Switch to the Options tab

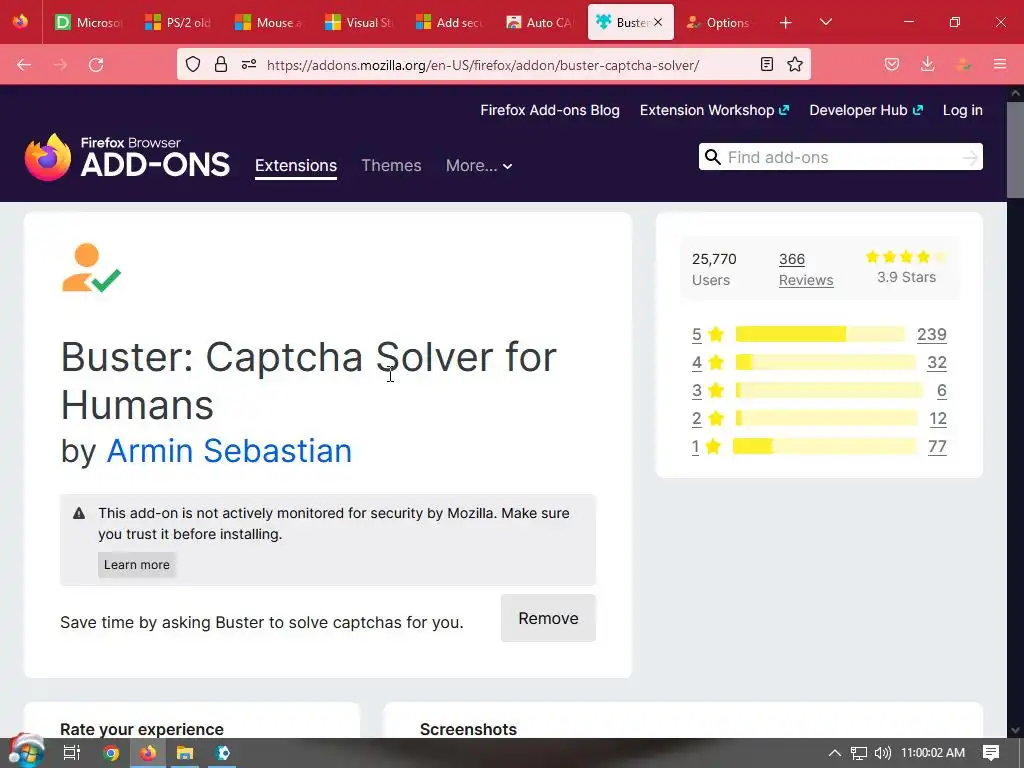coord(718,22)
